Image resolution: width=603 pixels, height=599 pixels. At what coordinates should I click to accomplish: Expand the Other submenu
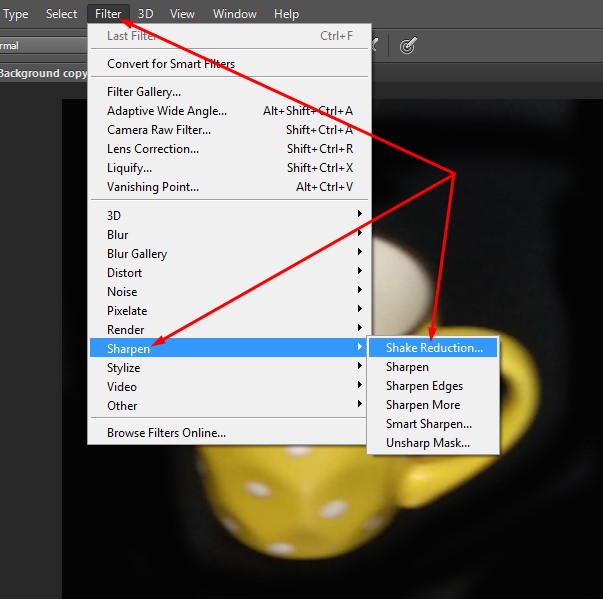[230, 406]
